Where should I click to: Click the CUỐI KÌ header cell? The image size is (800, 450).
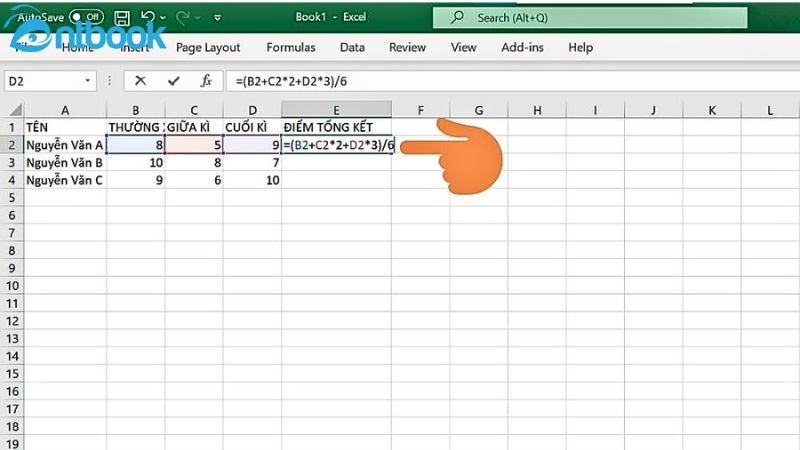coord(252,127)
